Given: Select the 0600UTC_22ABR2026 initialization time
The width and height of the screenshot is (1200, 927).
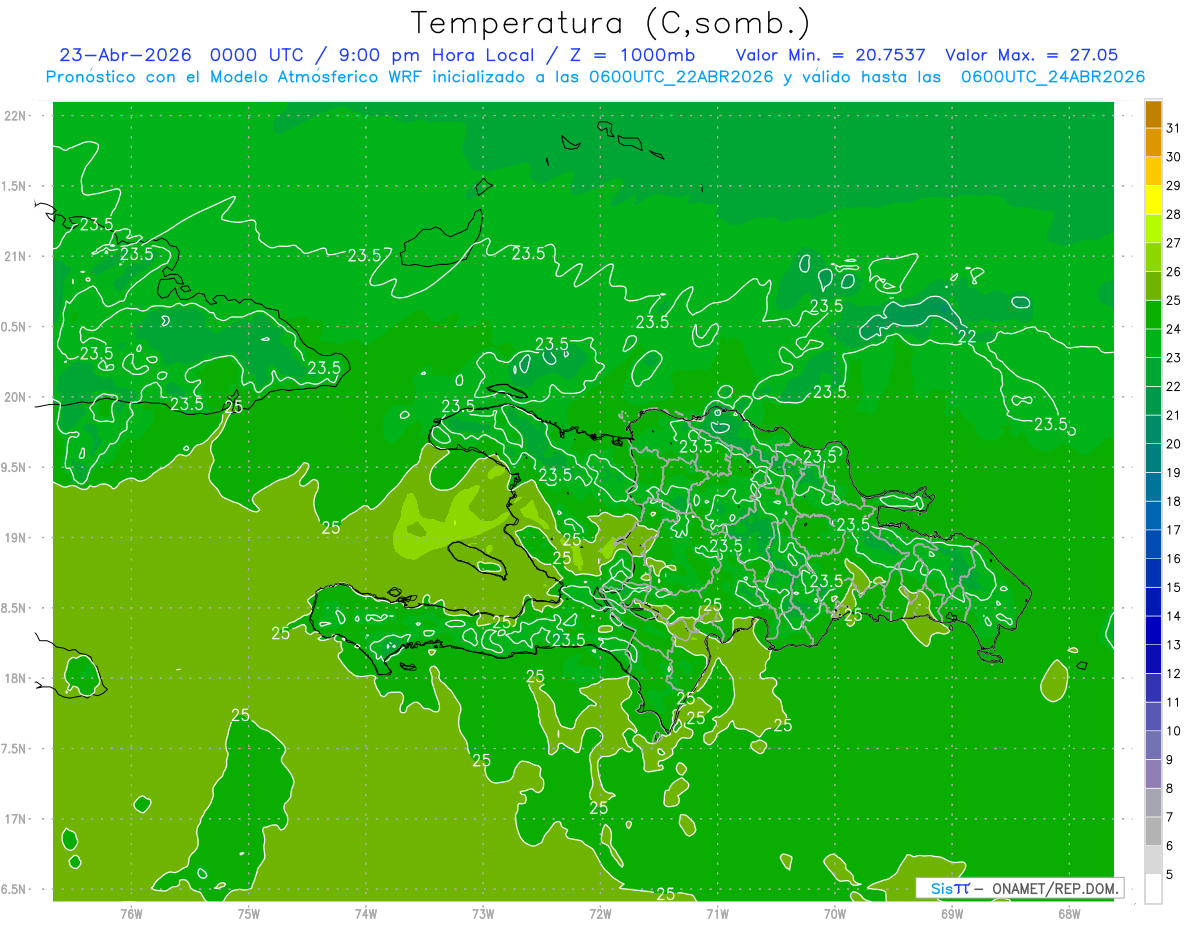Looking at the screenshot, I should point(682,77).
